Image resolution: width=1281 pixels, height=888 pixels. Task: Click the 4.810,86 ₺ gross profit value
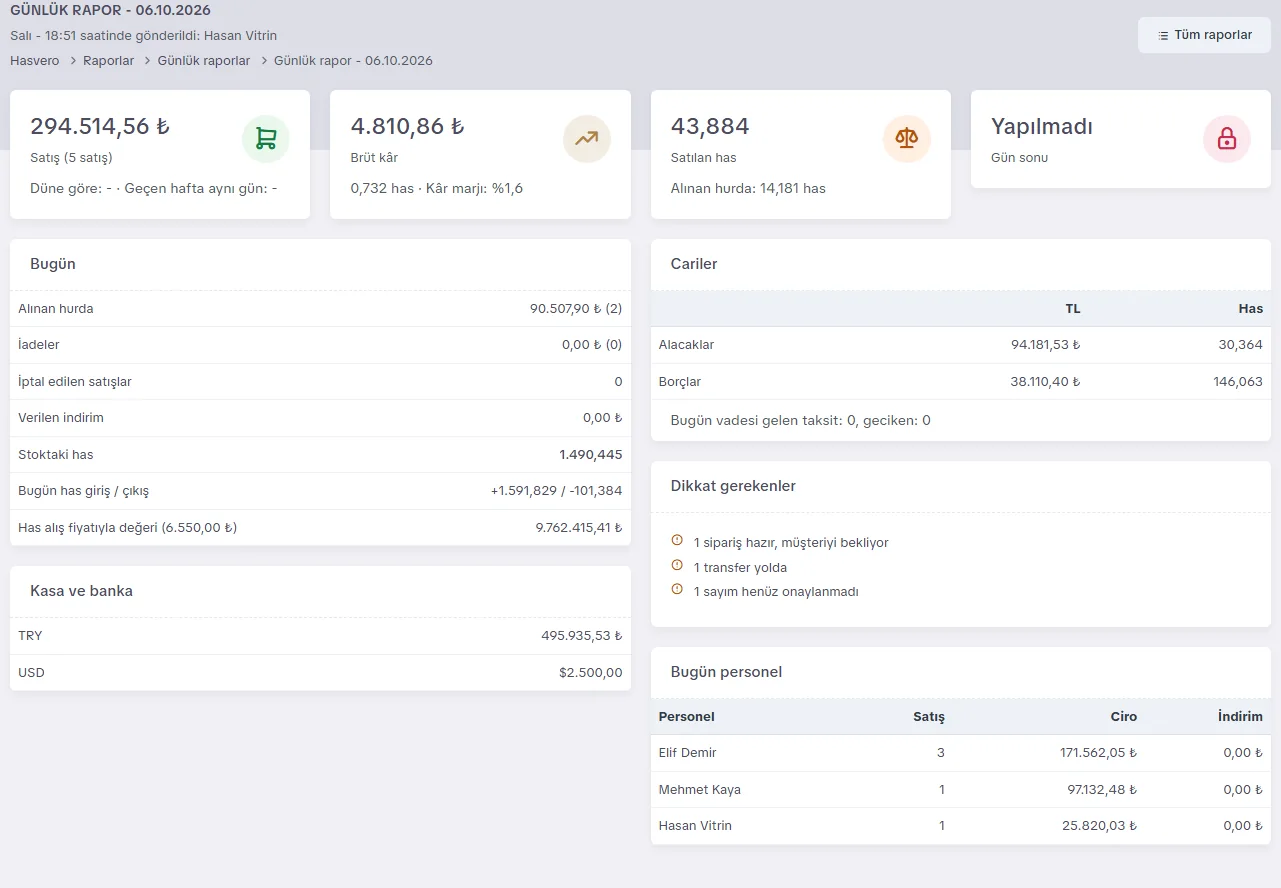tap(408, 127)
